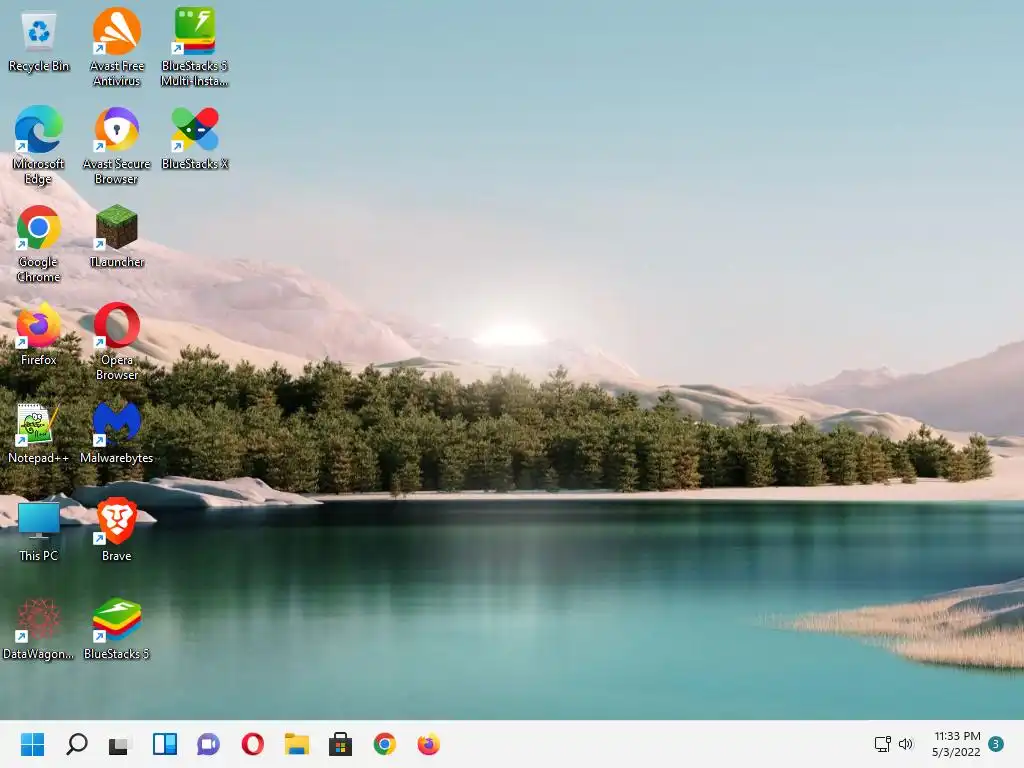Image resolution: width=1024 pixels, height=768 pixels.
Task: Select the TLauncher desktop shortcut
Action: tap(116, 236)
